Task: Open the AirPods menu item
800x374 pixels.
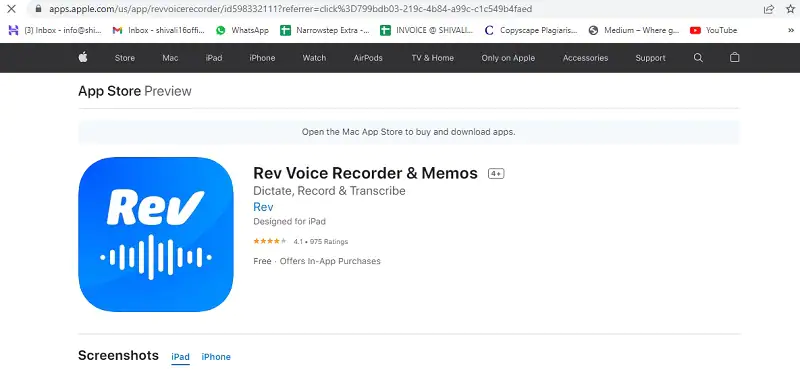Action: (368, 58)
